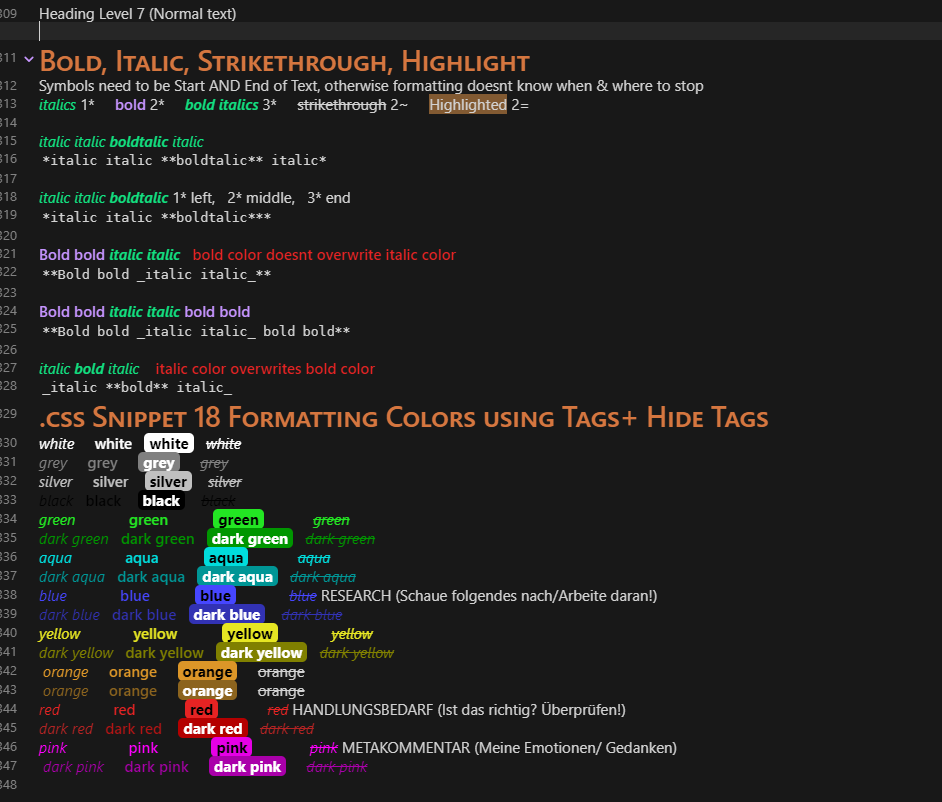The height and width of the screenshot is (802, 942).
Task: Click the dark red highlighted badge
Action: pos(212,728)
